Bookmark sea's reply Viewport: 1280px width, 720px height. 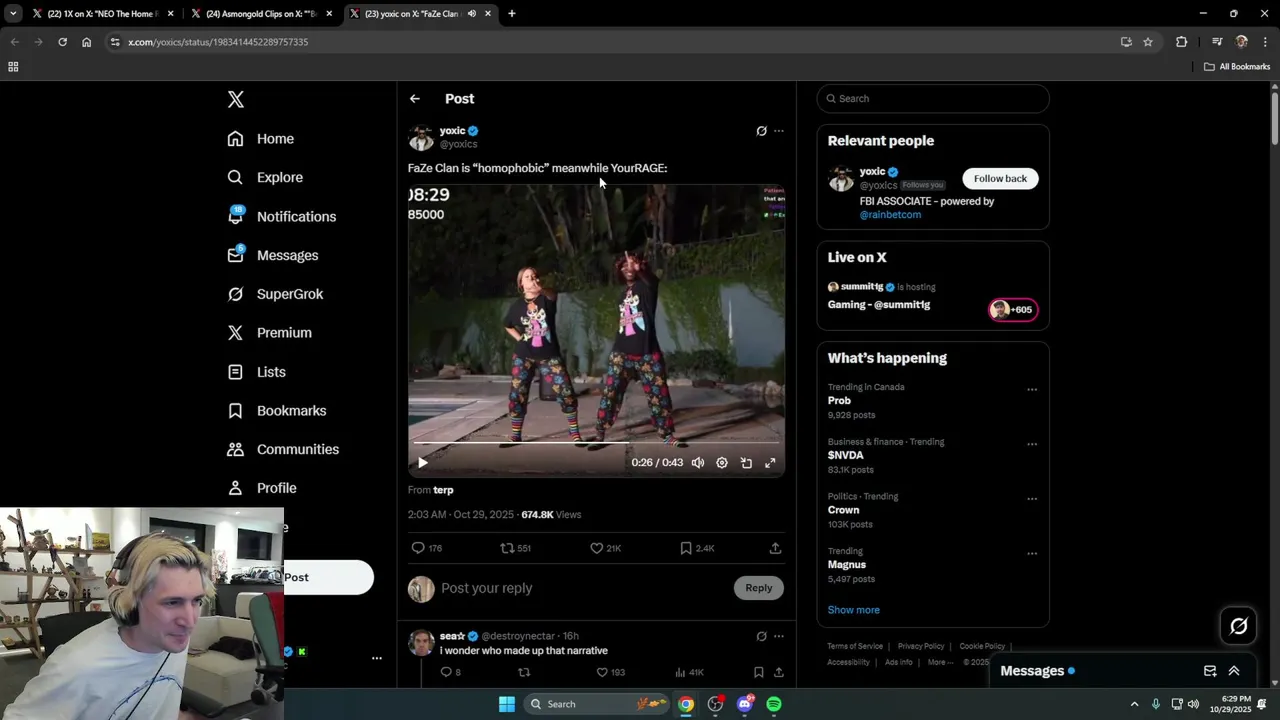coord(759,673)
